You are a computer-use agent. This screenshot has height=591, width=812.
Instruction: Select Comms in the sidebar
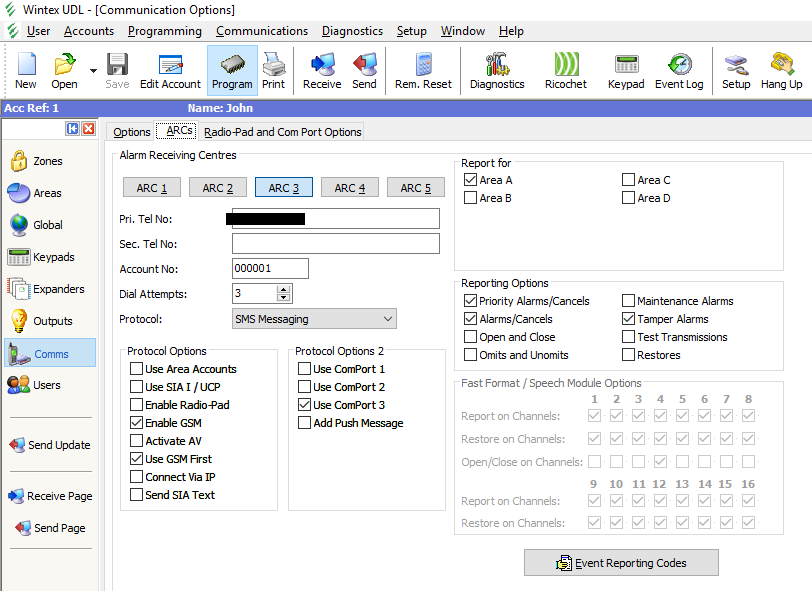(50, 353)
